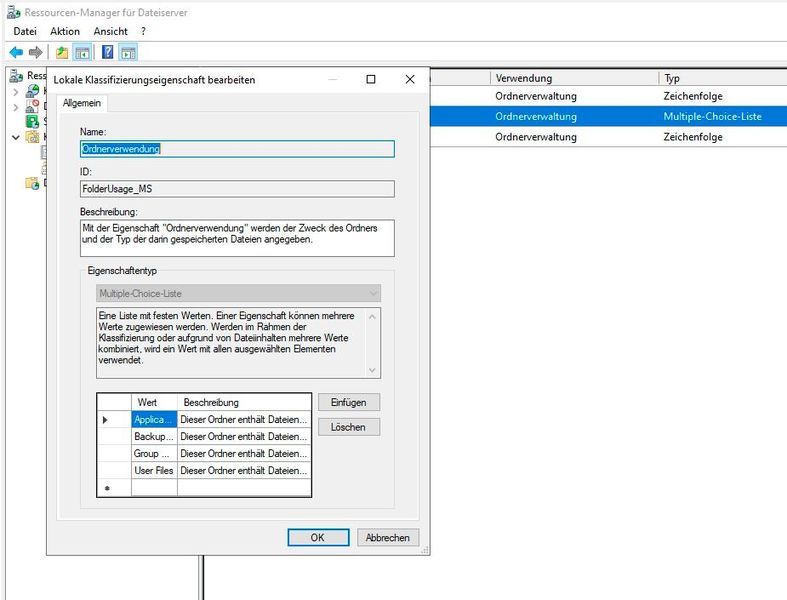Open the Datei menu
The image size is (787, 600).
(x=25, y=31)
